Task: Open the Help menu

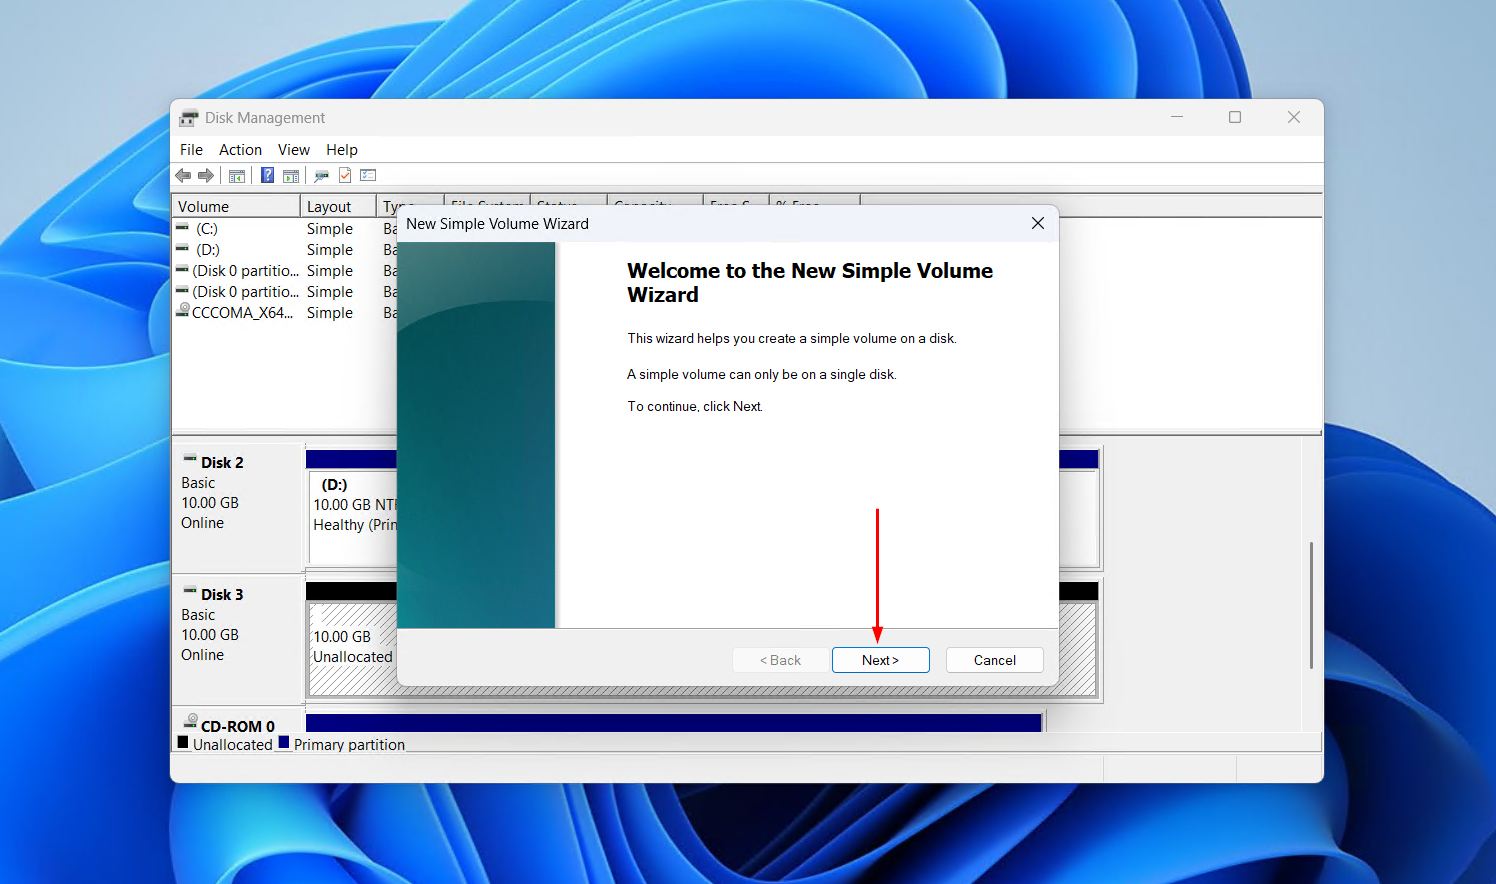Action: 341,150
